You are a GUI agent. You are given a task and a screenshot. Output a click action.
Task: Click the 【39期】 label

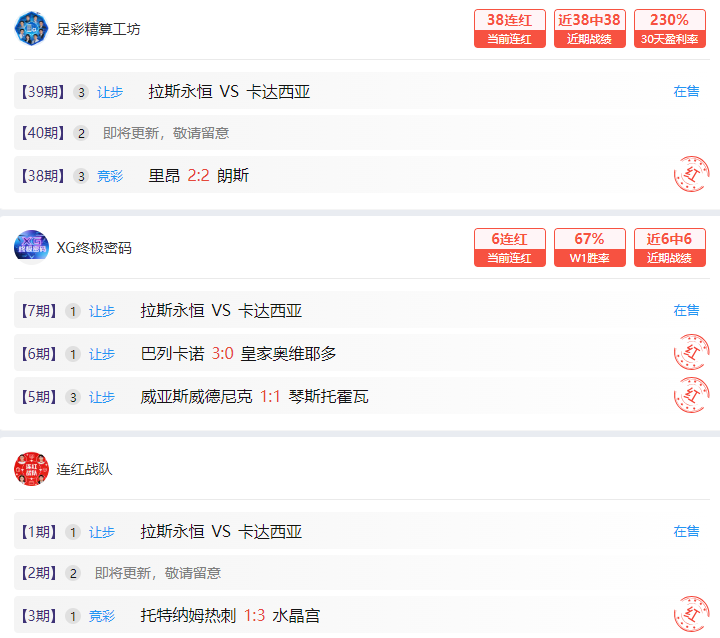coord(43,92)
